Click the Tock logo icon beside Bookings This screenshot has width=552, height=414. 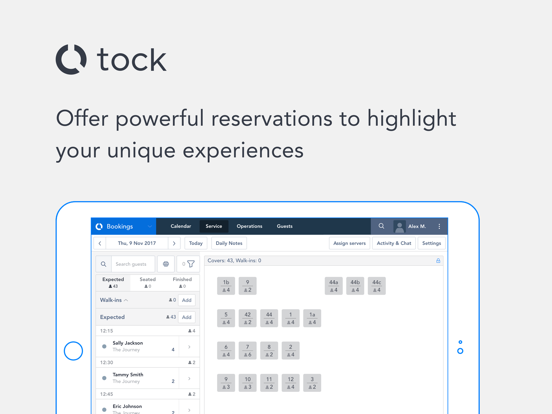pyautogui.click(x=99, y=226)
